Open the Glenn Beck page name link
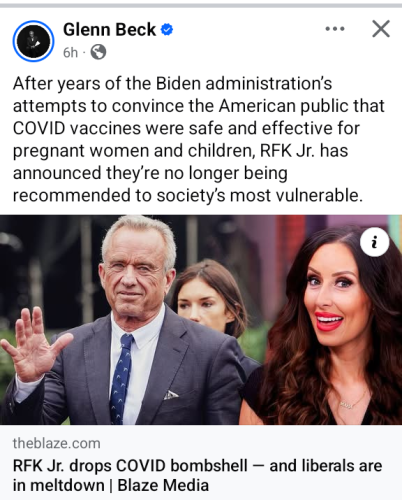Screen dimensions: 402x500 click(109, 29)
